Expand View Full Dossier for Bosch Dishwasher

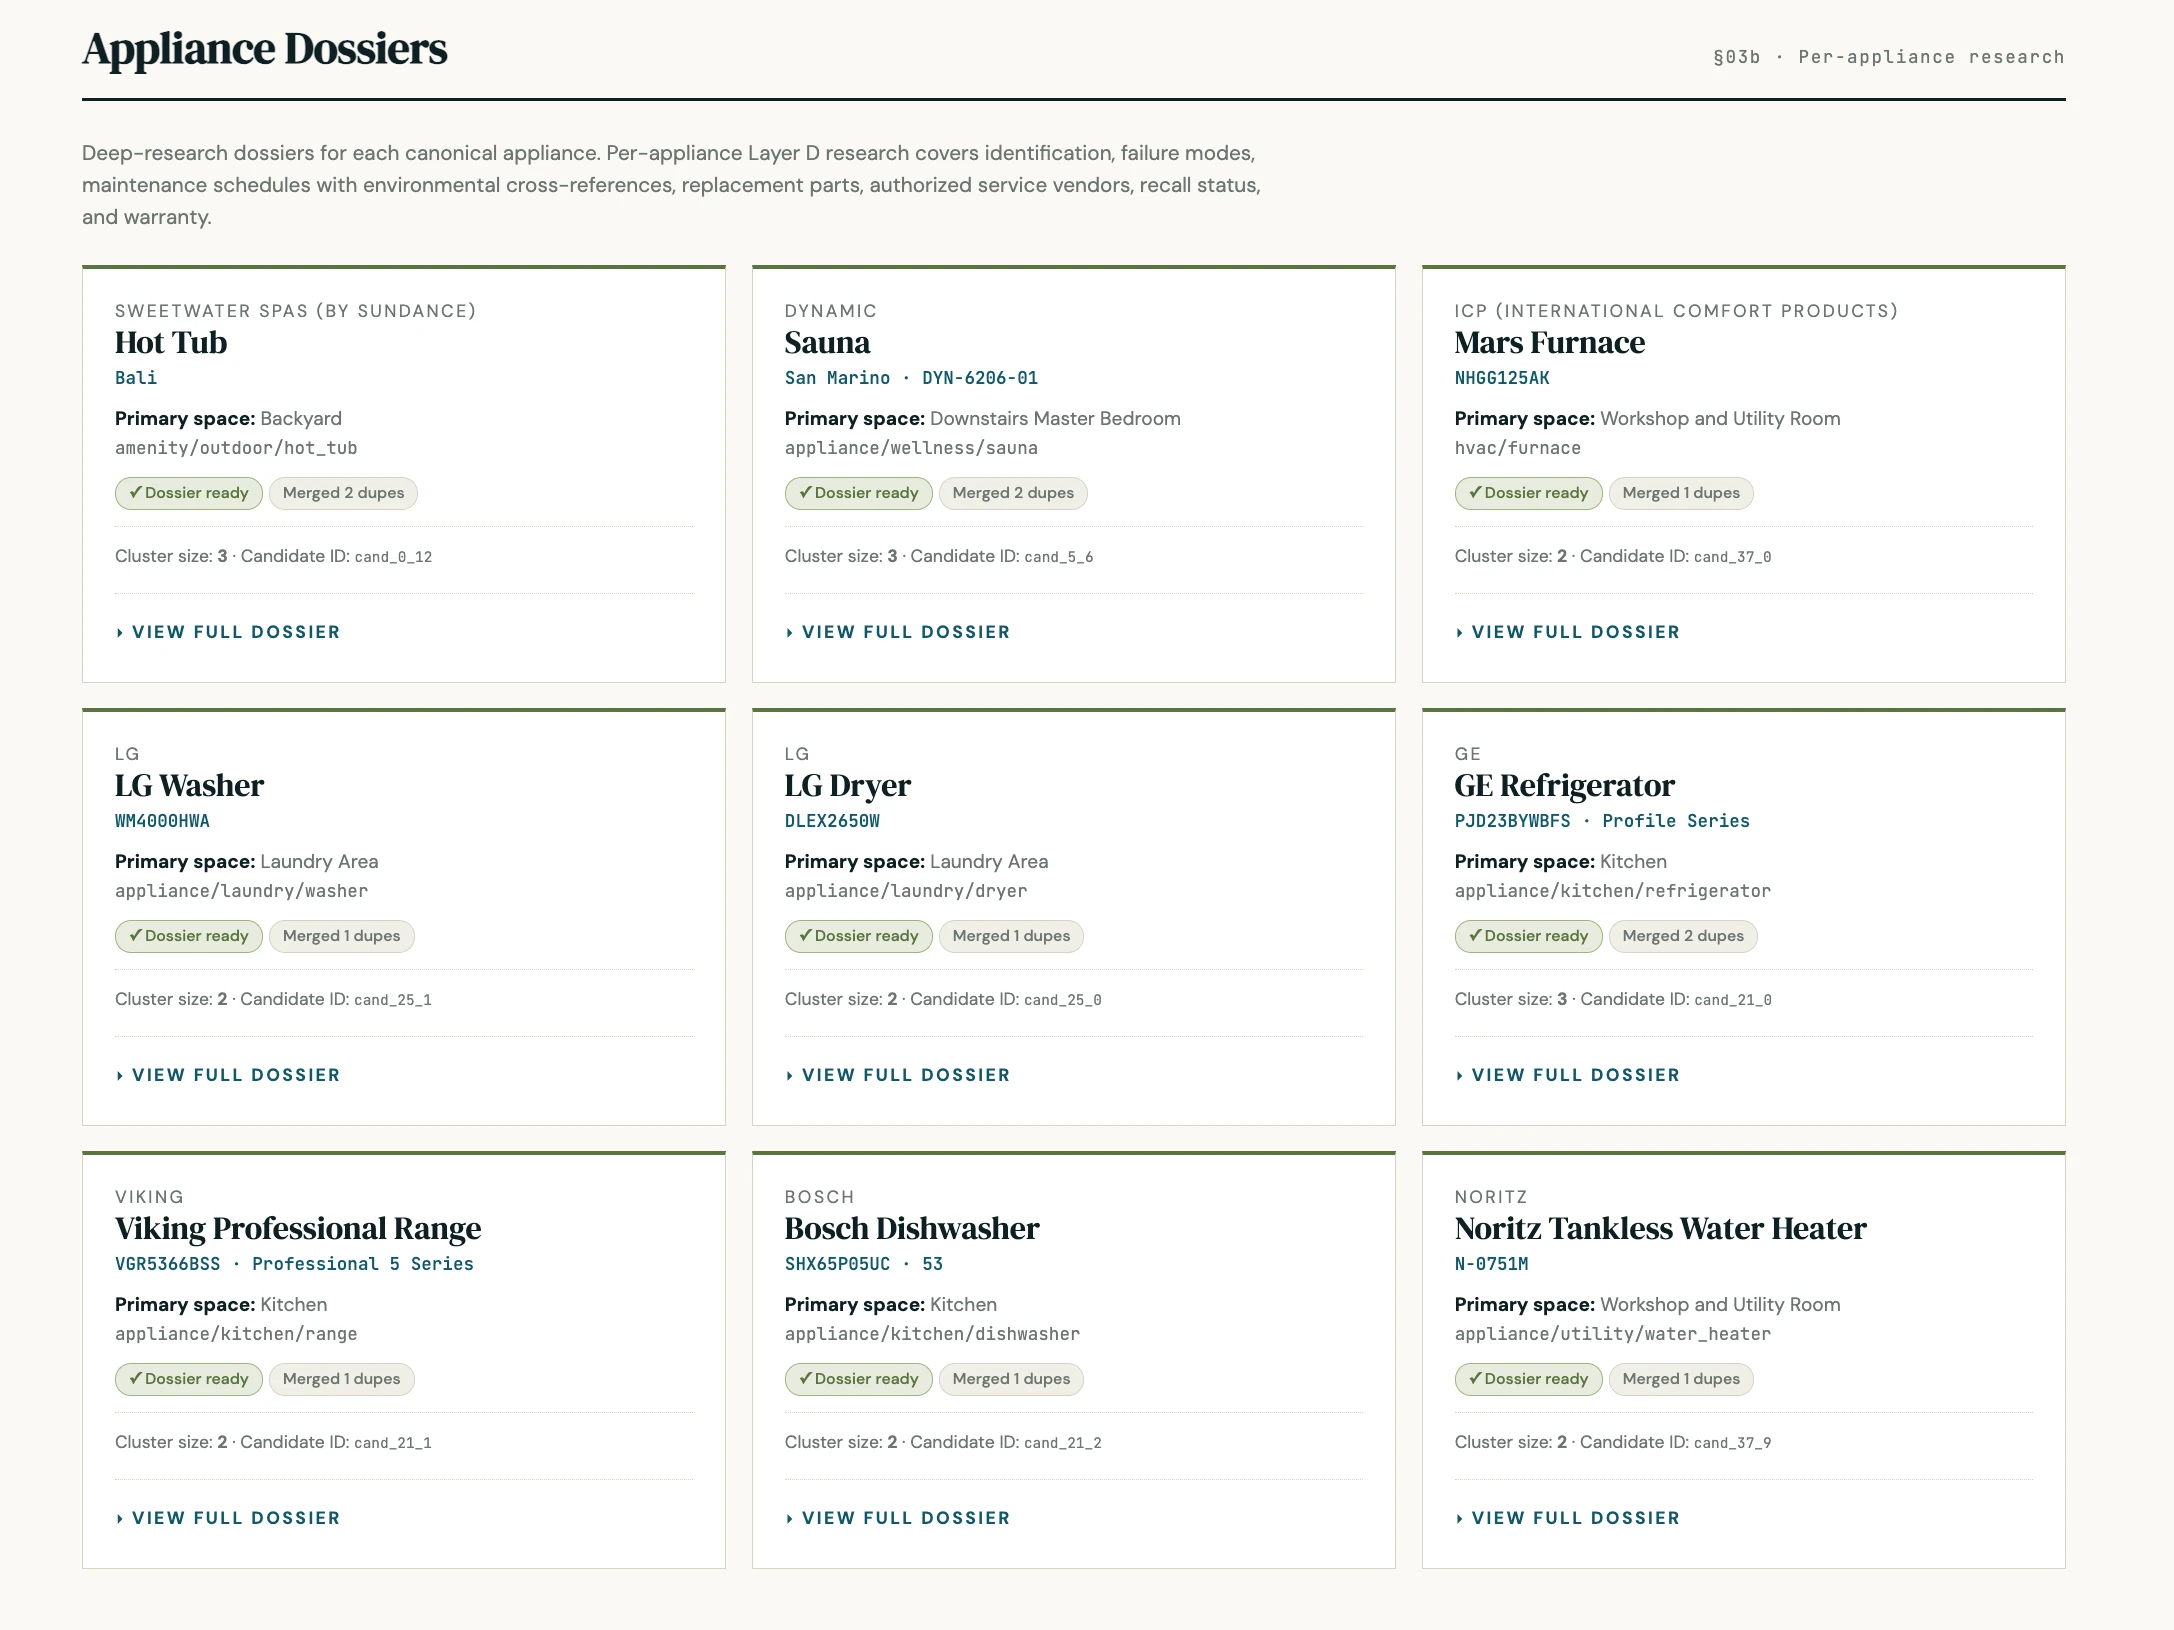pos(898,1518)
